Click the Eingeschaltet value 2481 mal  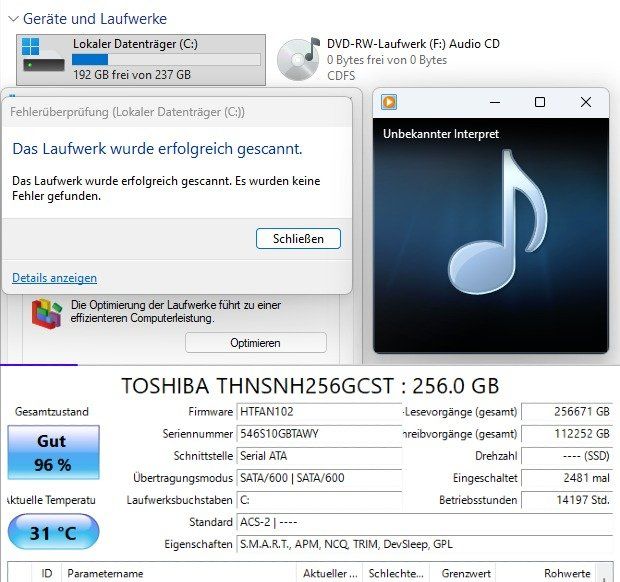tap(567, 478)
